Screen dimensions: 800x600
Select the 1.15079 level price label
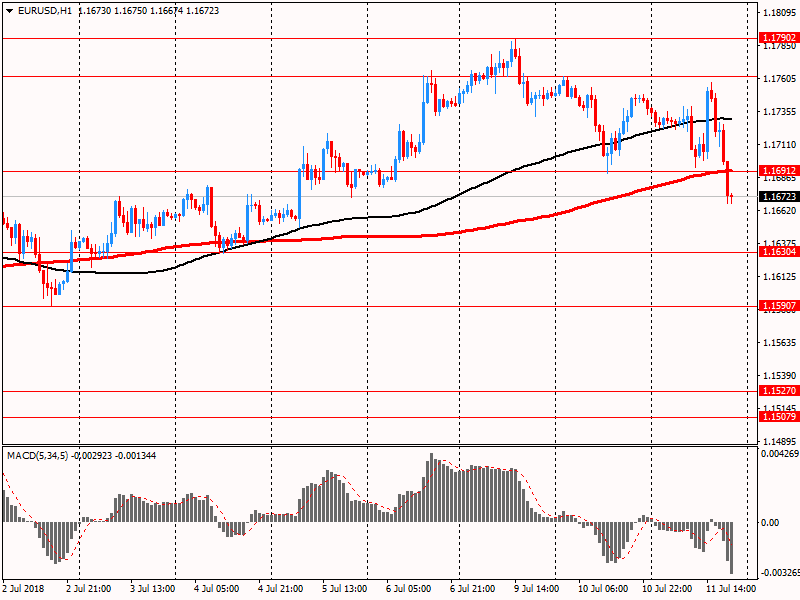click(x=778, y=416)
